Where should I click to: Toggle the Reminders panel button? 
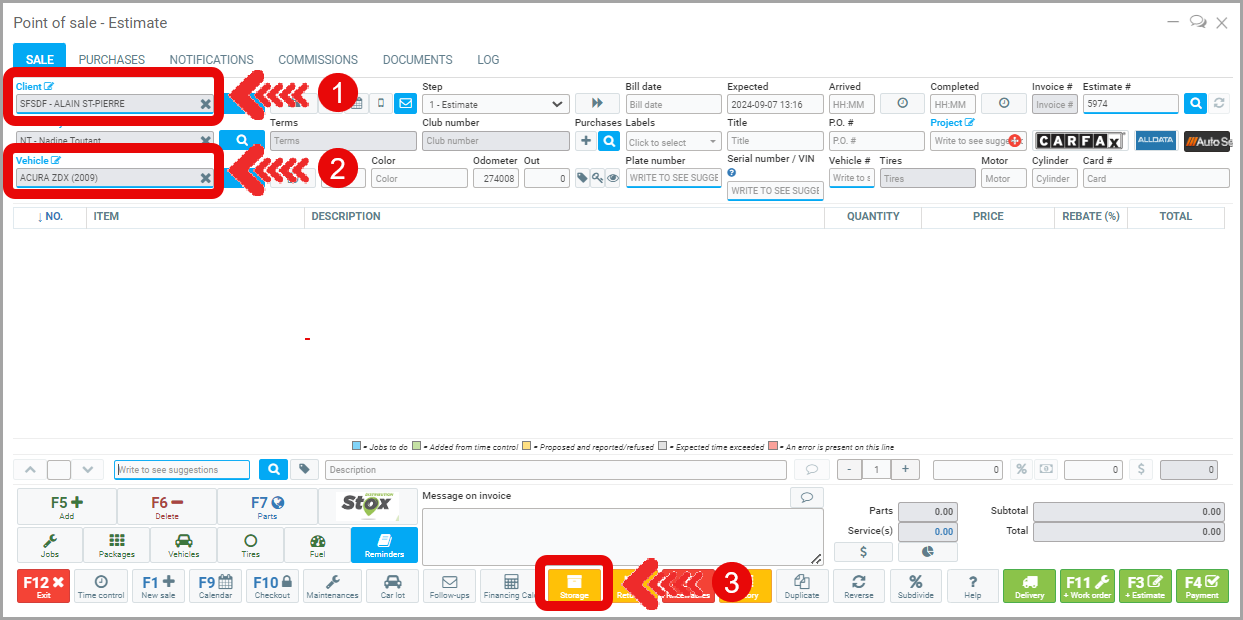coord(384,545)
